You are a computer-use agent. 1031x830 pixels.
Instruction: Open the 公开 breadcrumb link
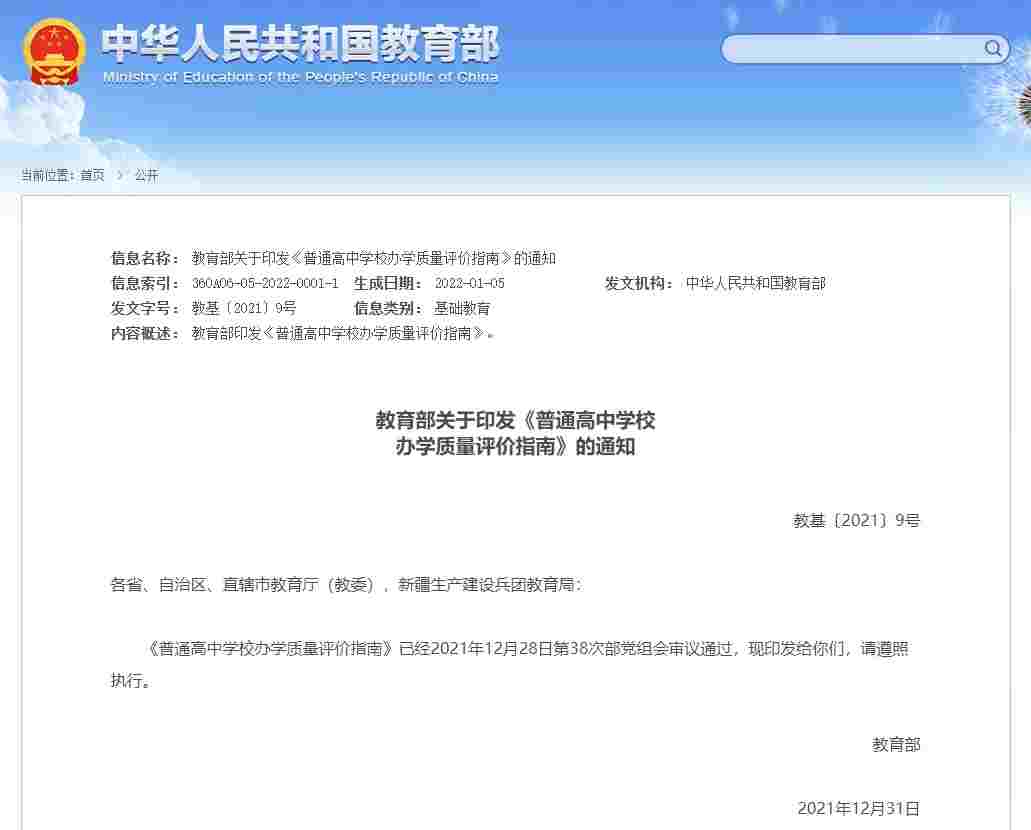(147, 176)
